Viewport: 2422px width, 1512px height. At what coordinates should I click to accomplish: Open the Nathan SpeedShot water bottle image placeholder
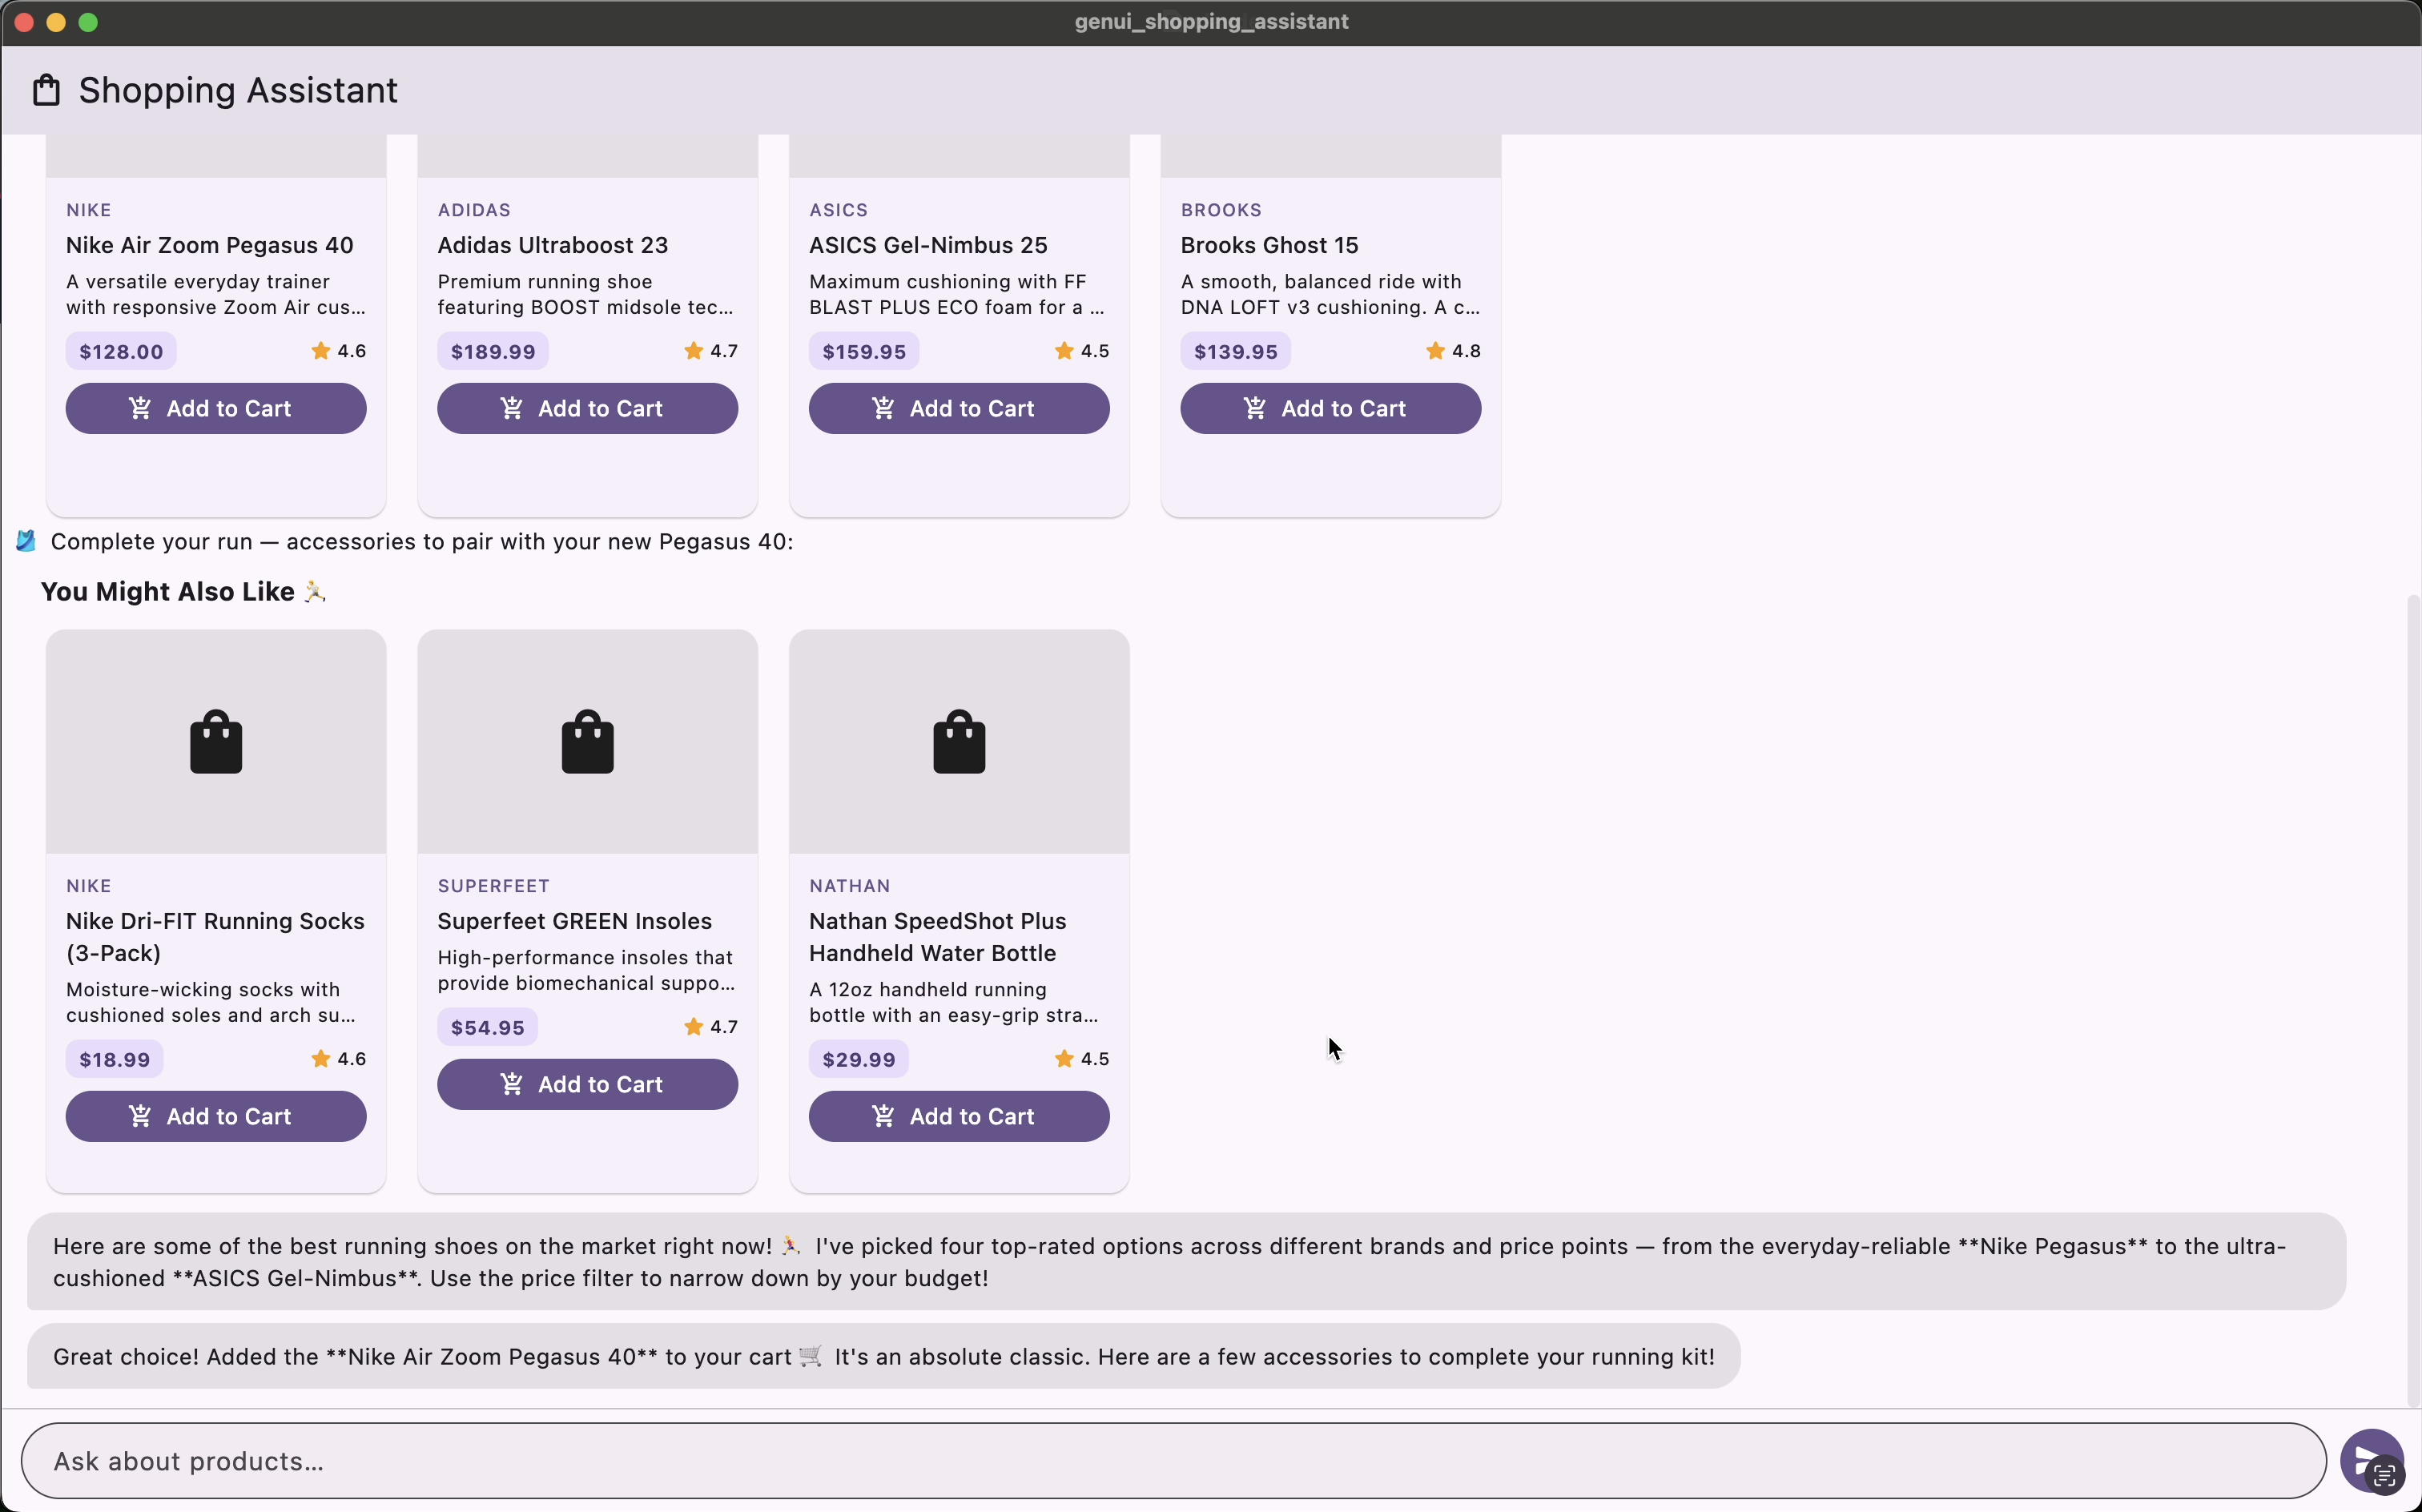959,742
